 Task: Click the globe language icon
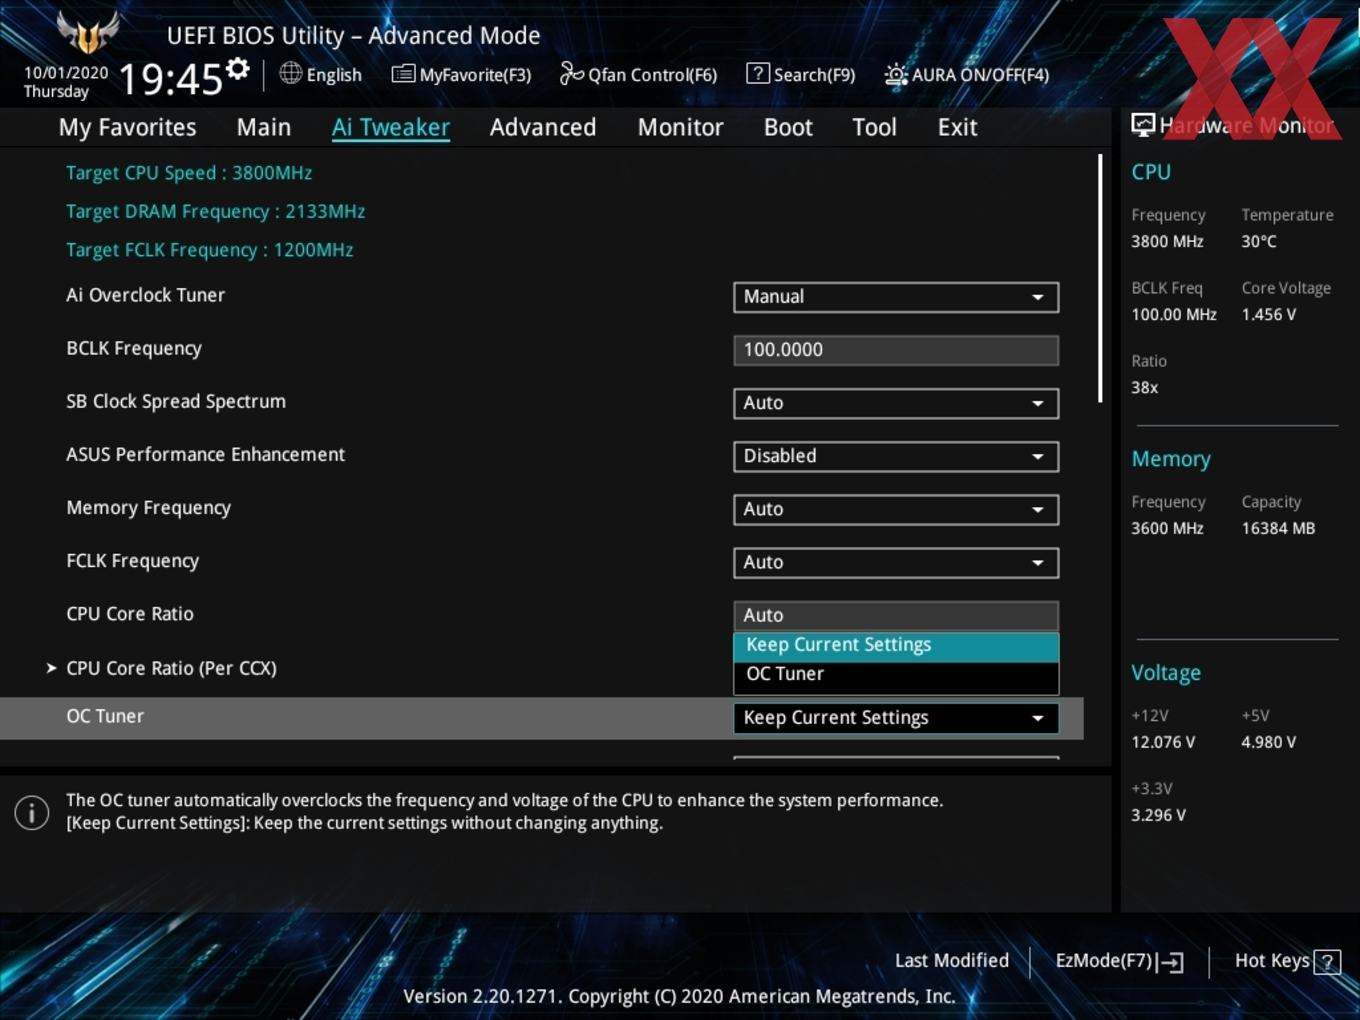(290, 73)
